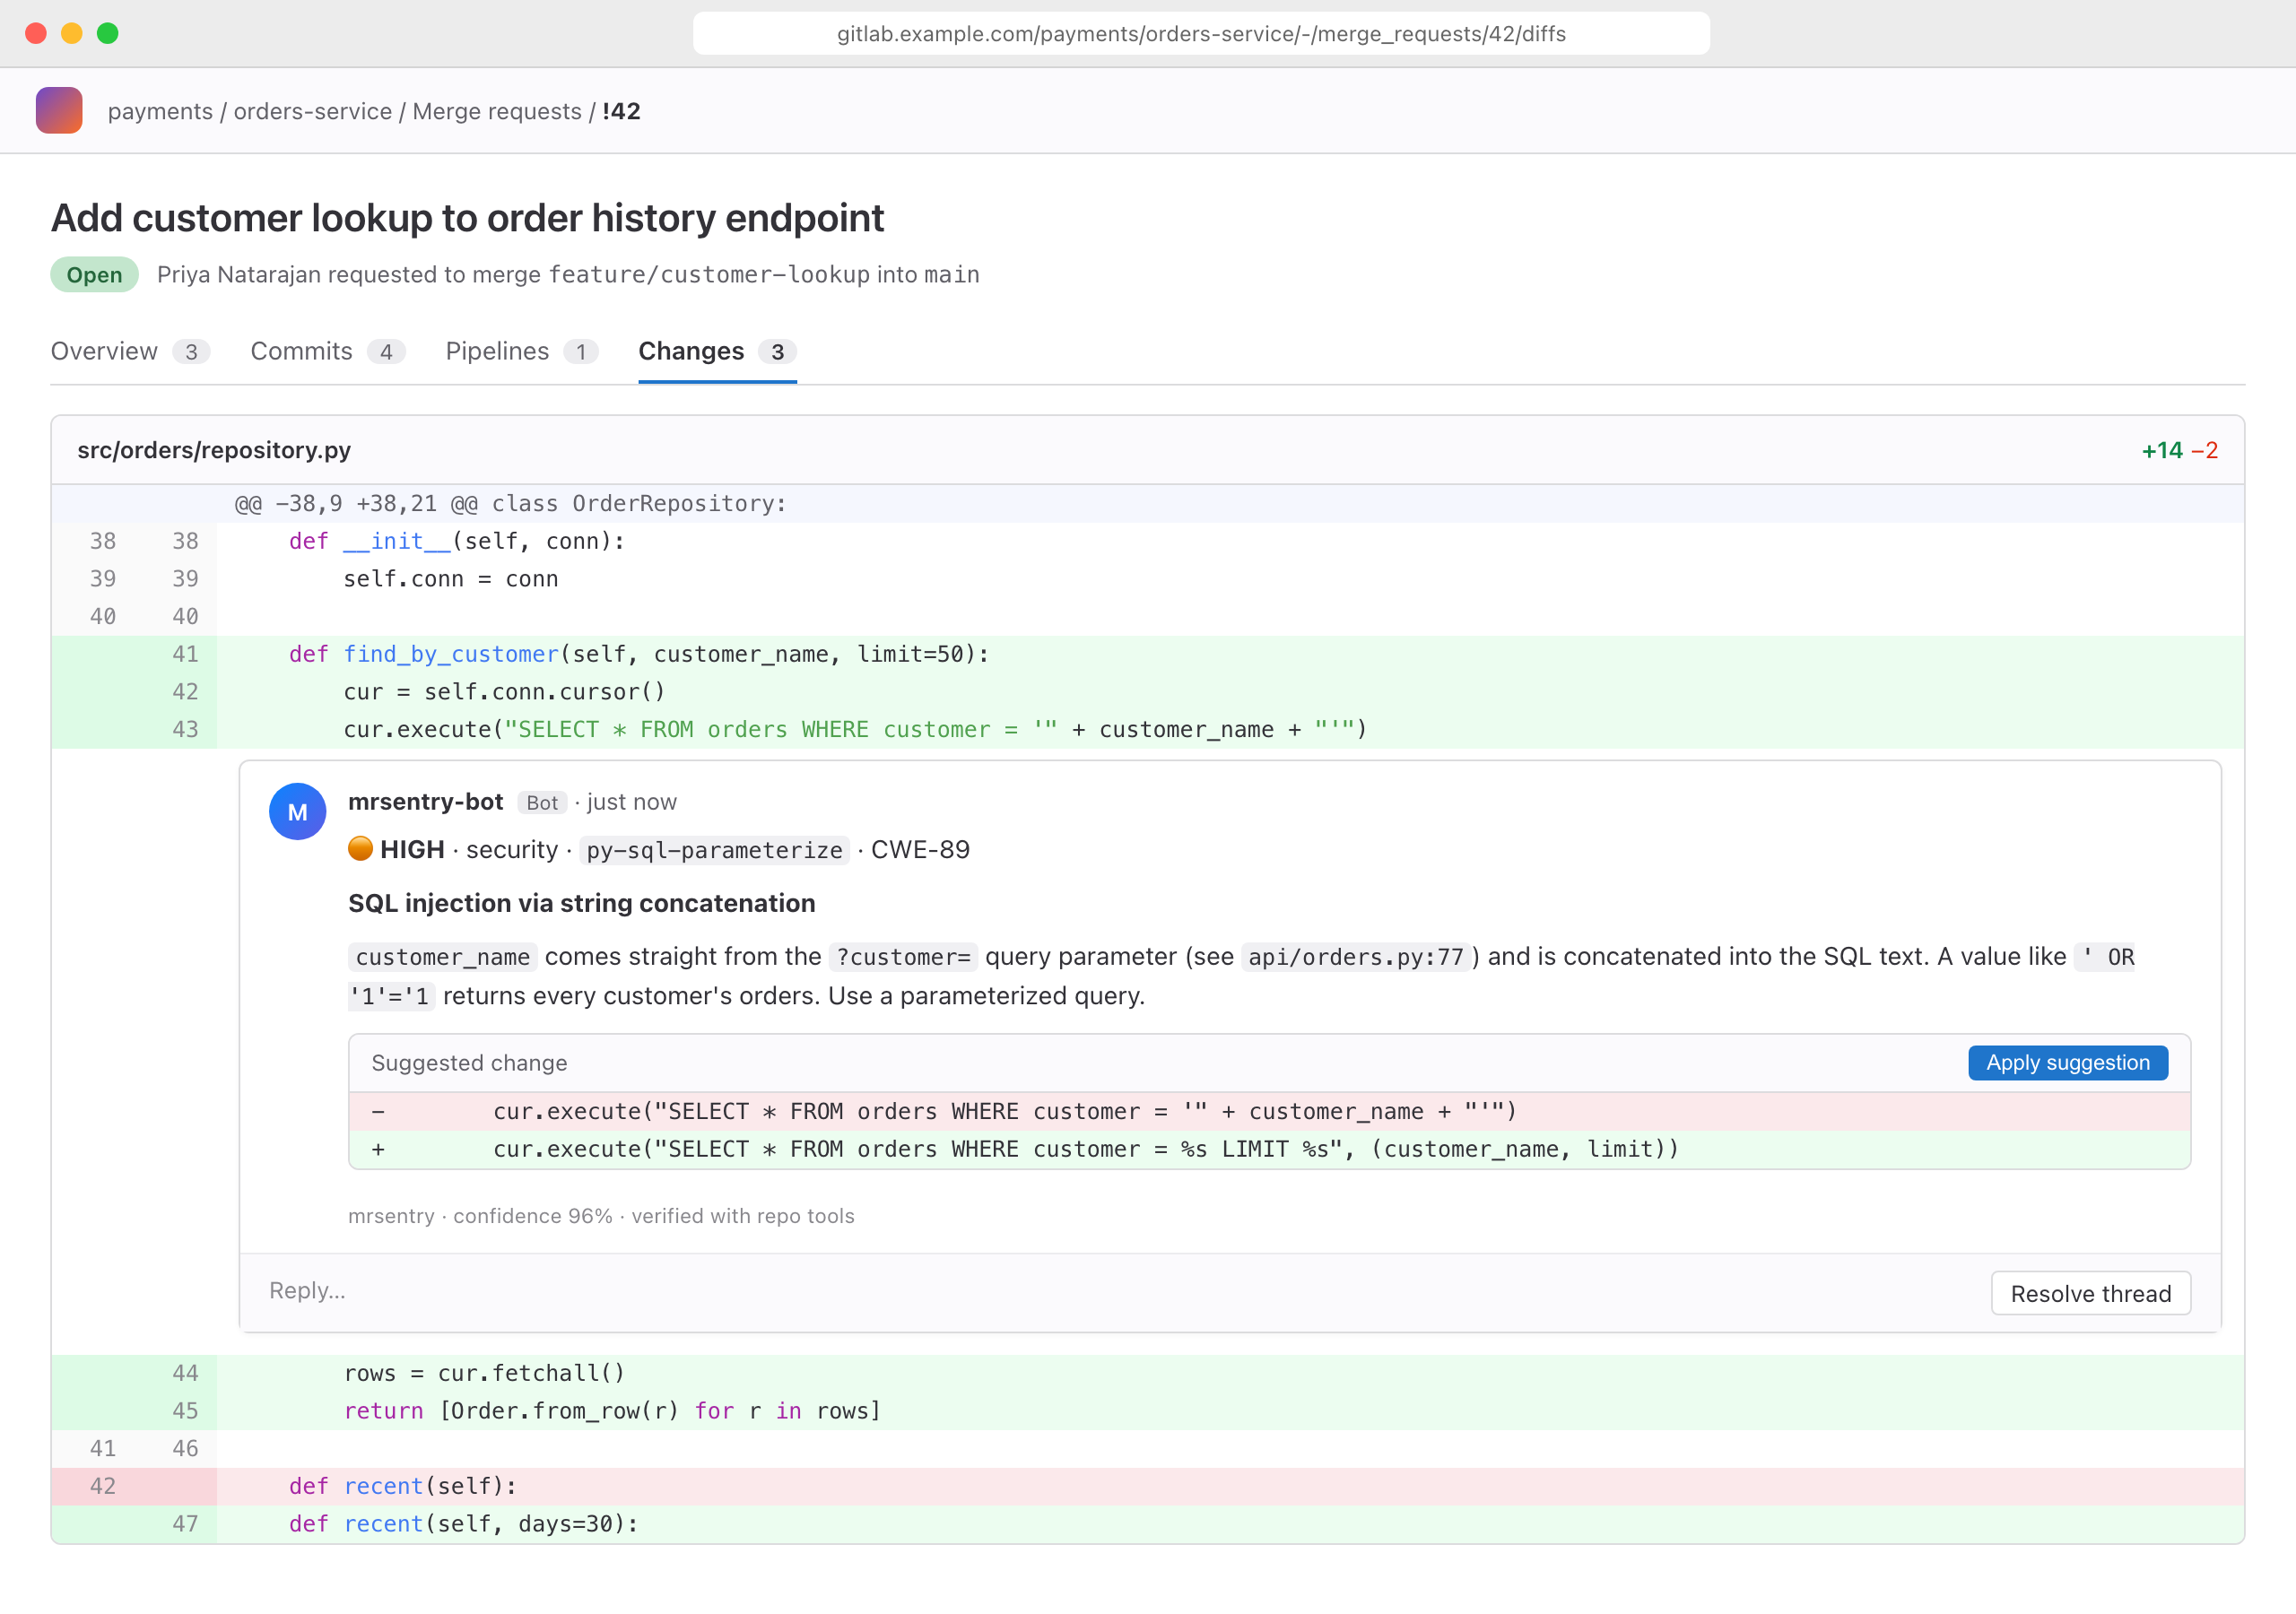Click the macOS green fullscreen window button
Viewport: 2296px width, 1614px height.
tap(108, 33)
